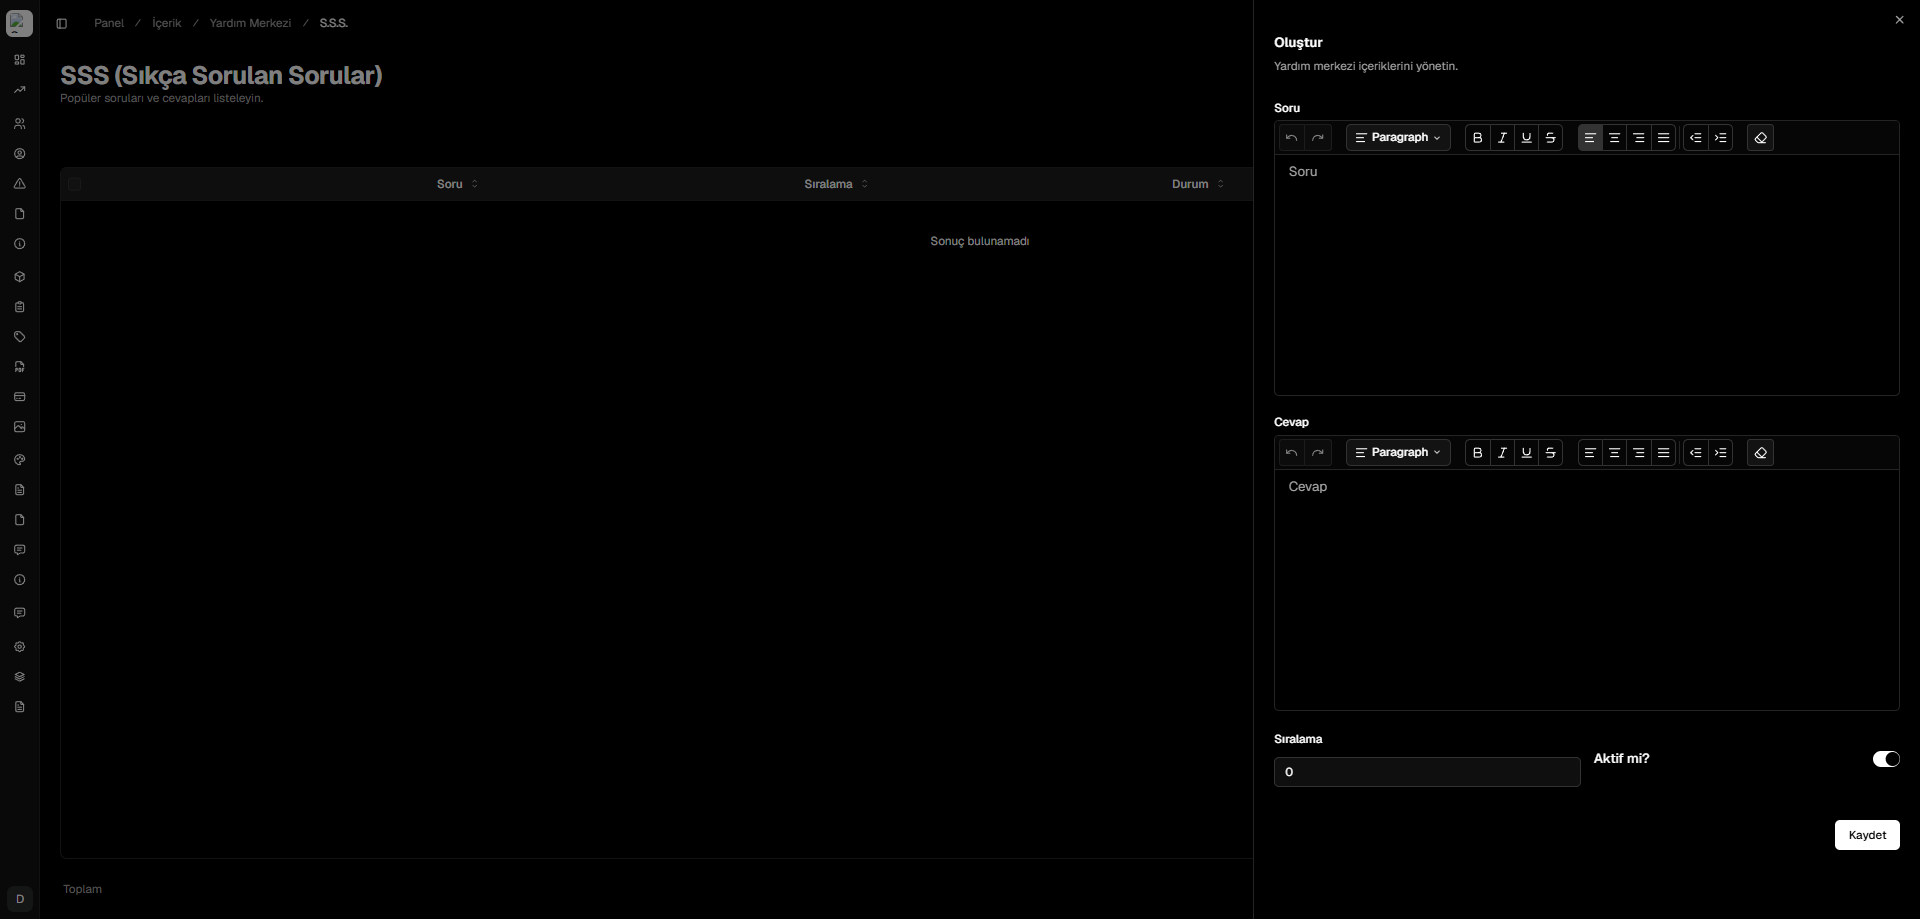Increase indent in the Soru editor
This screenshot has width=1920, height=919.
(1721, 138)
